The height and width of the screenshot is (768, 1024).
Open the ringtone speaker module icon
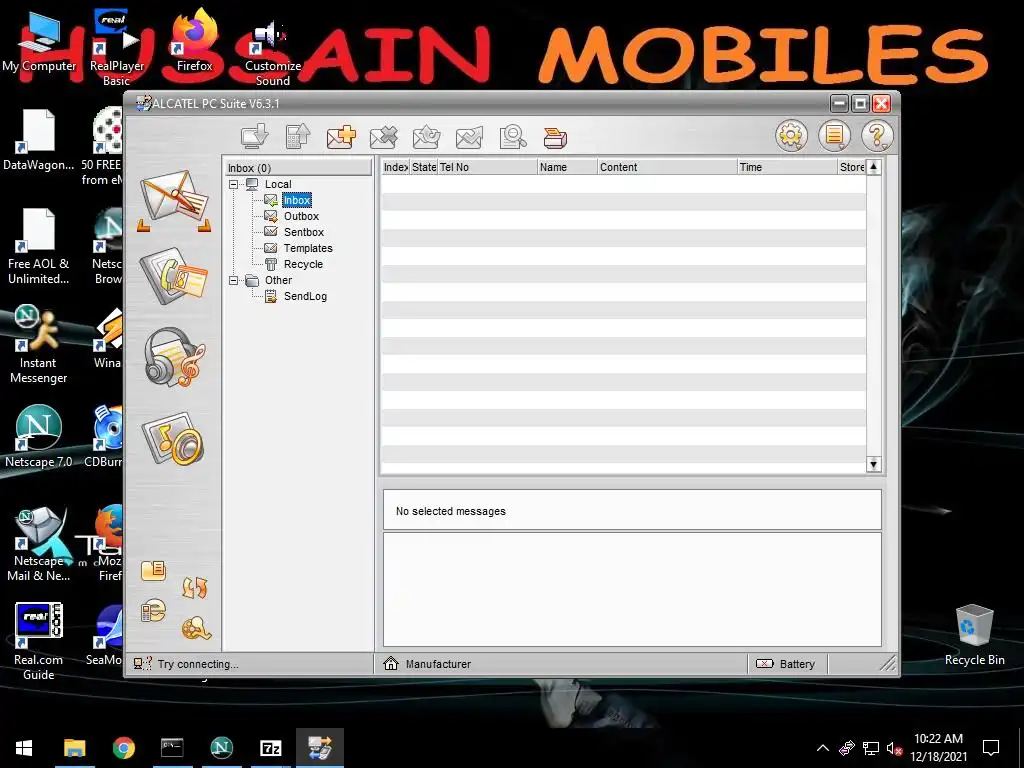tap(173, 439)
